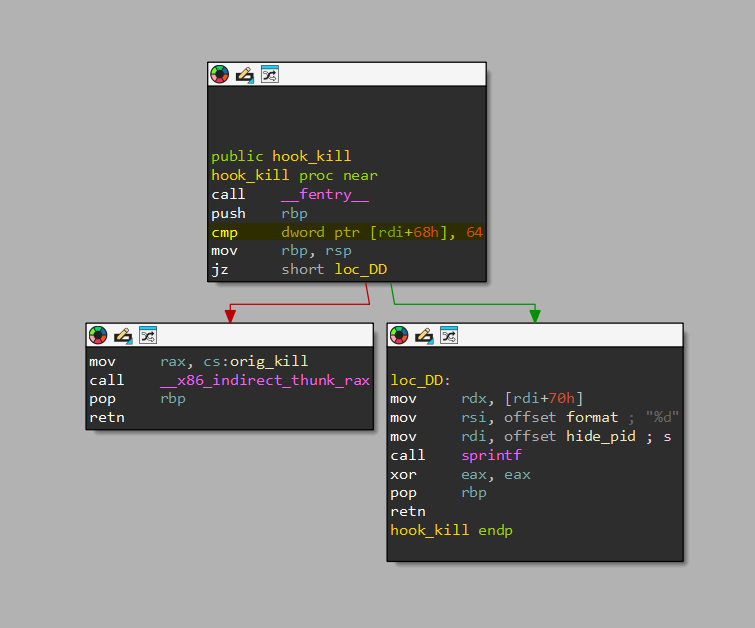Click the color icon on the orig_kill node
This screenshot has width=755, height=628.
click(x=98, y=335)
